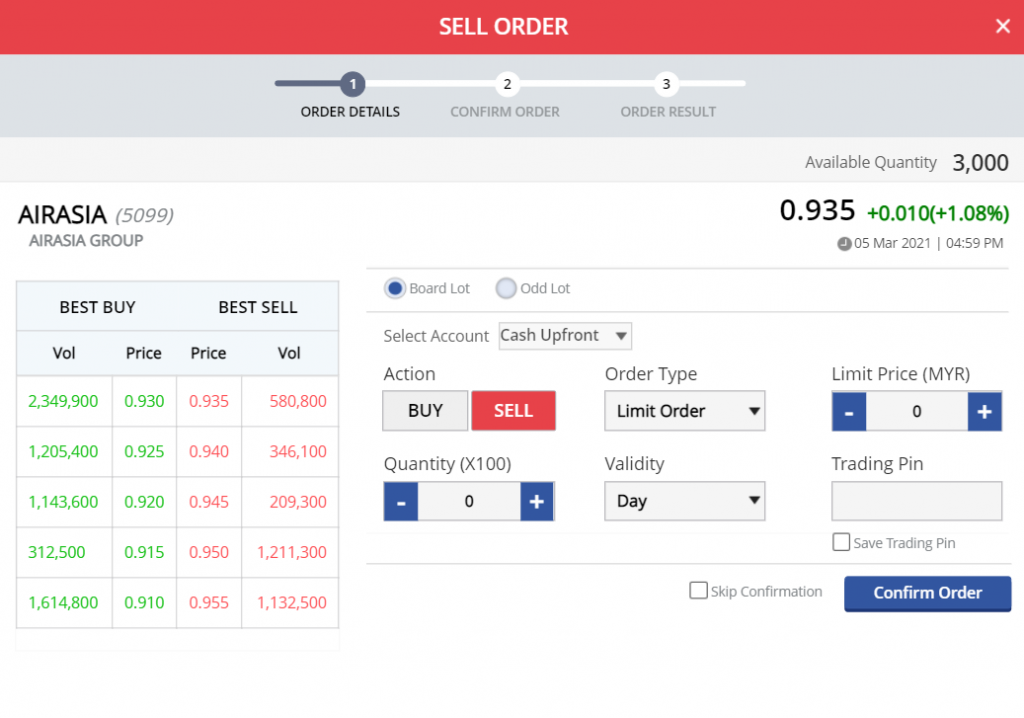The height and width of the screenshot is (718, 1024).
Task: Close the Sell Order dialog
Action: coord(1002,26)
